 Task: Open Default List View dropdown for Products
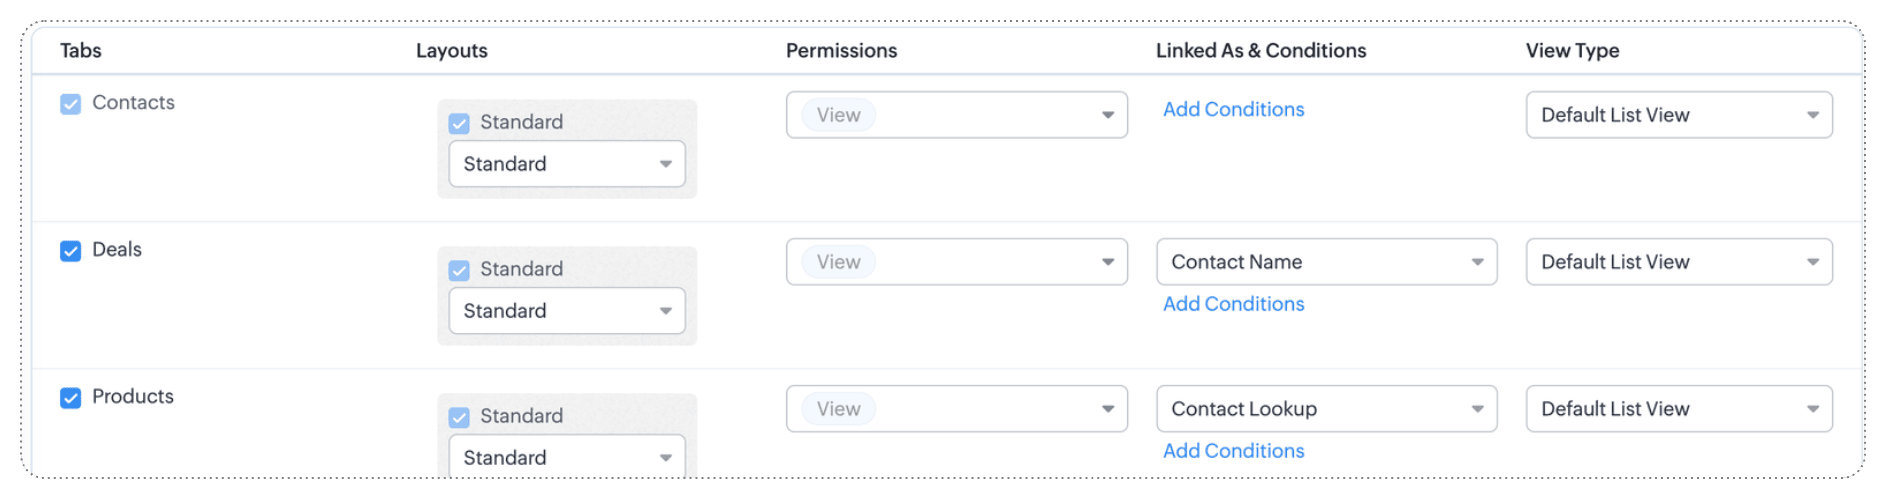[x=1679, y=409]
